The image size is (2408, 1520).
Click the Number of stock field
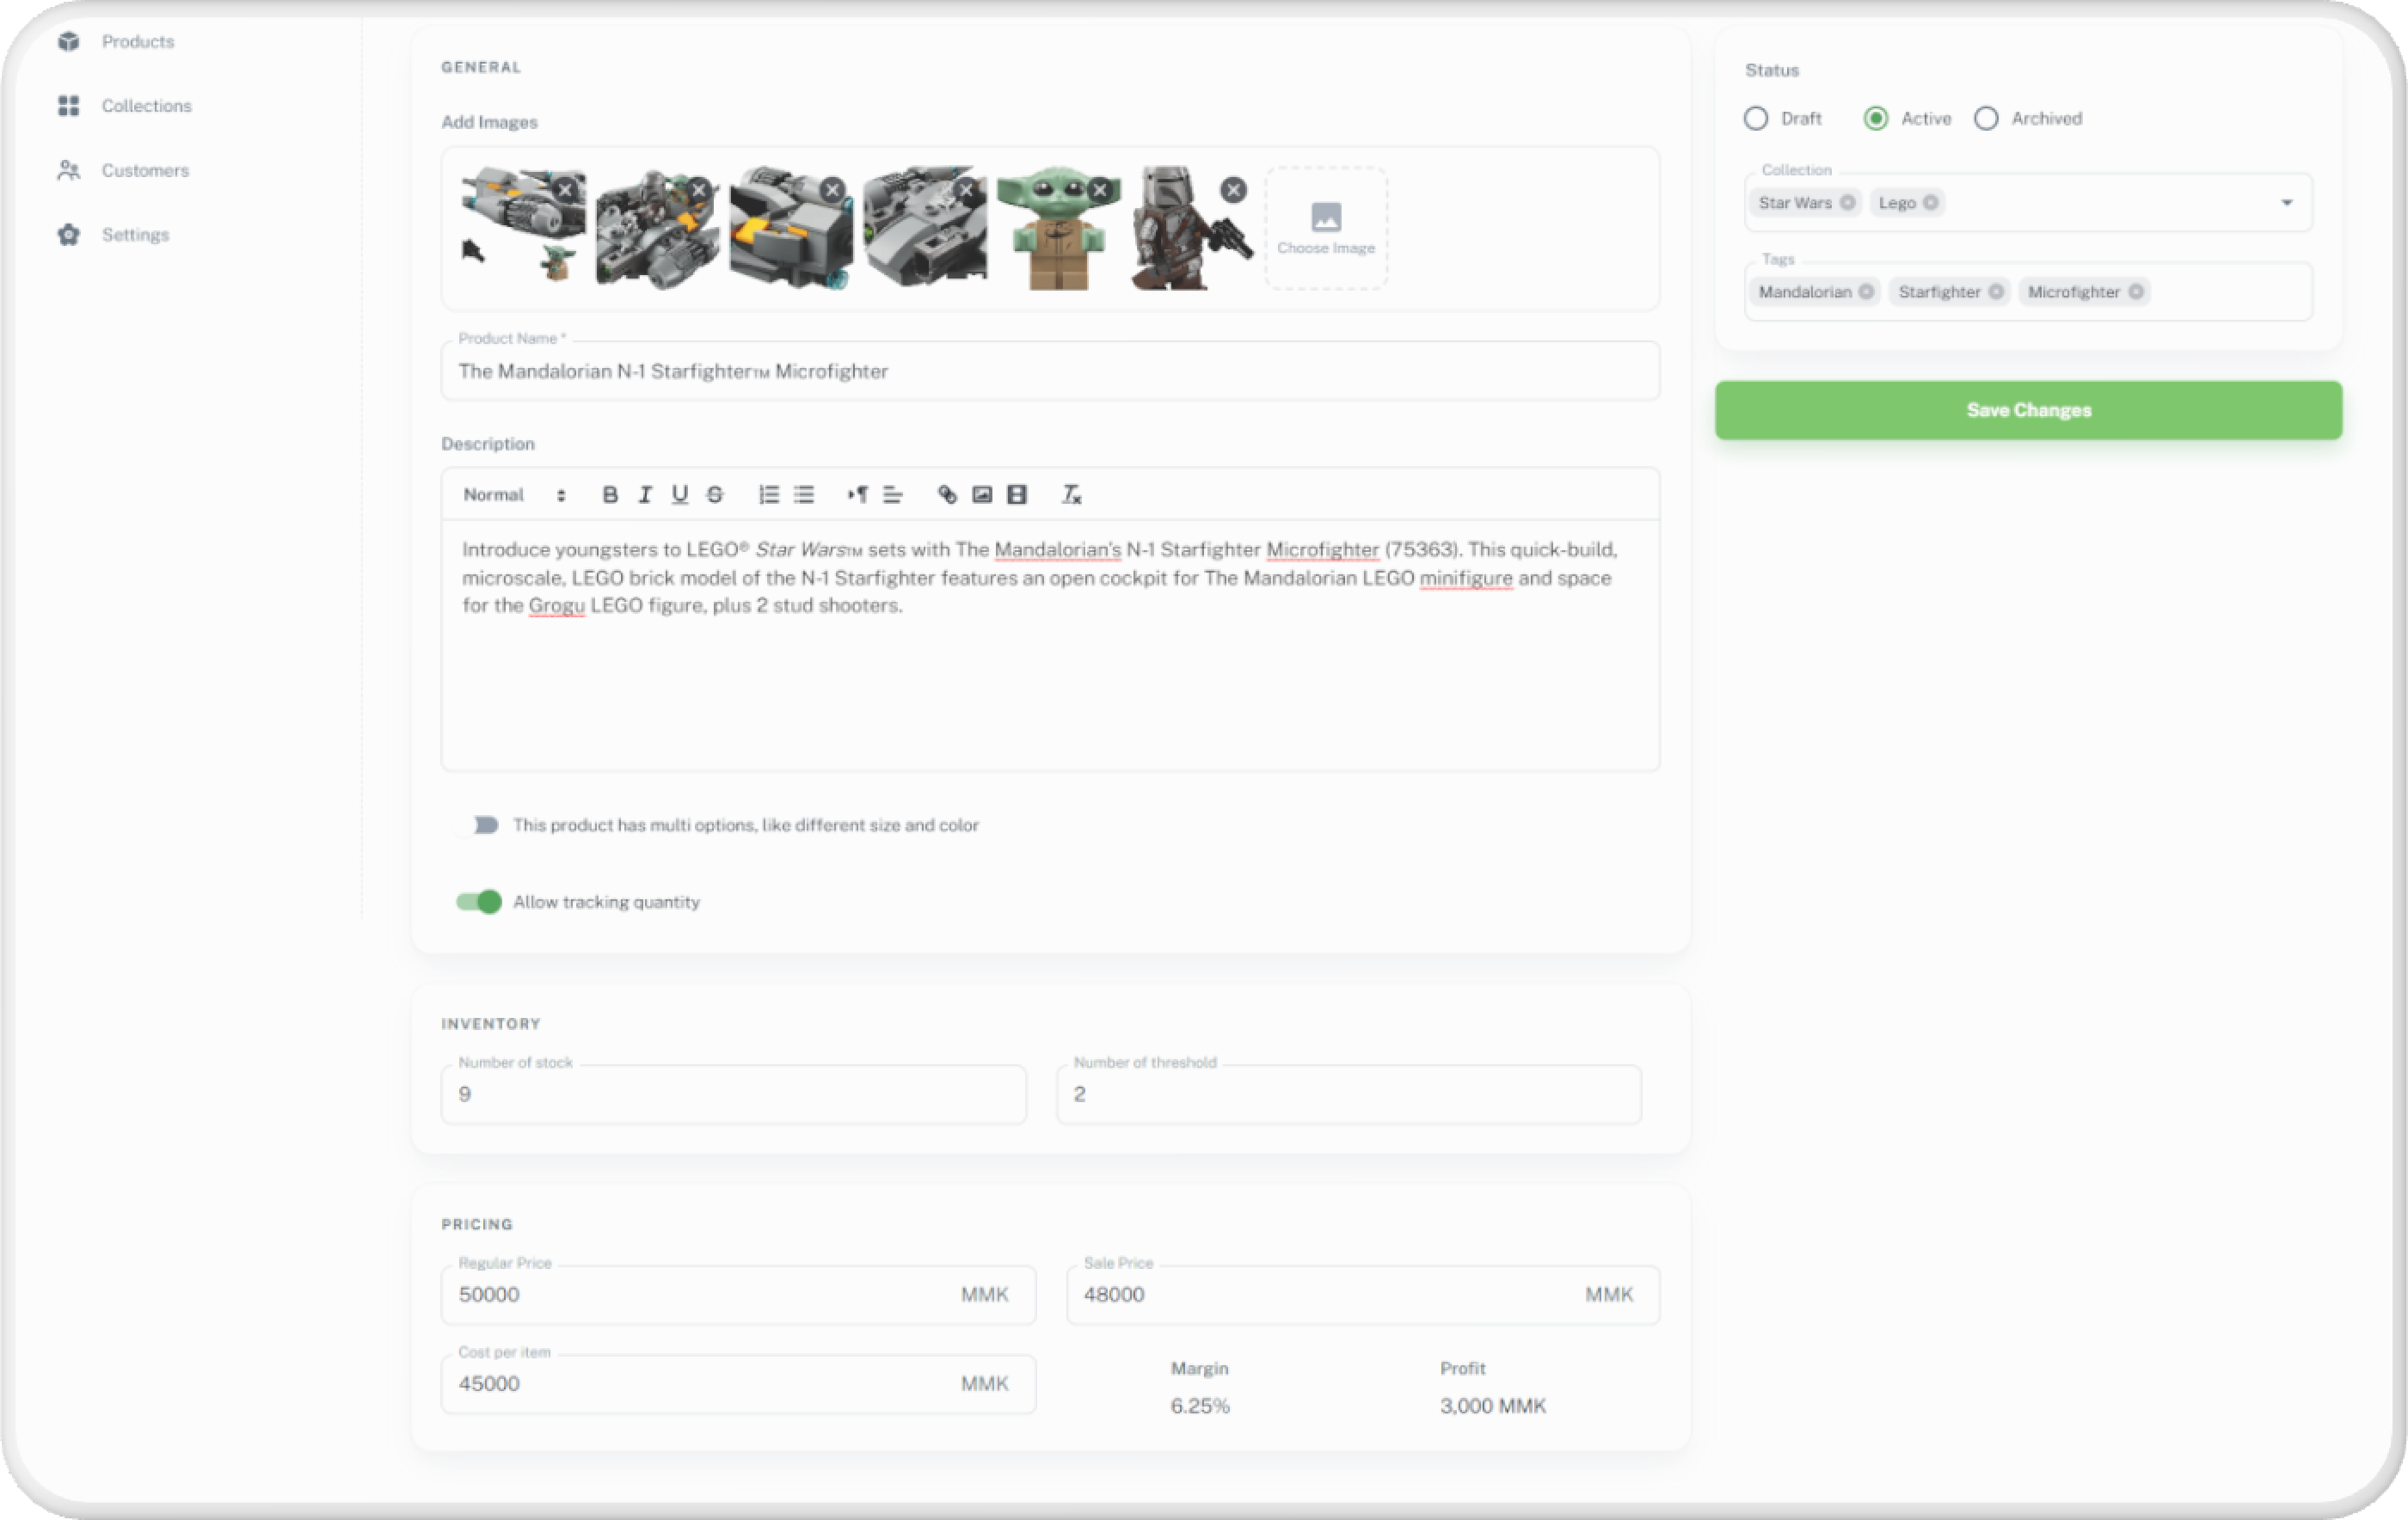click(733, 1094)
